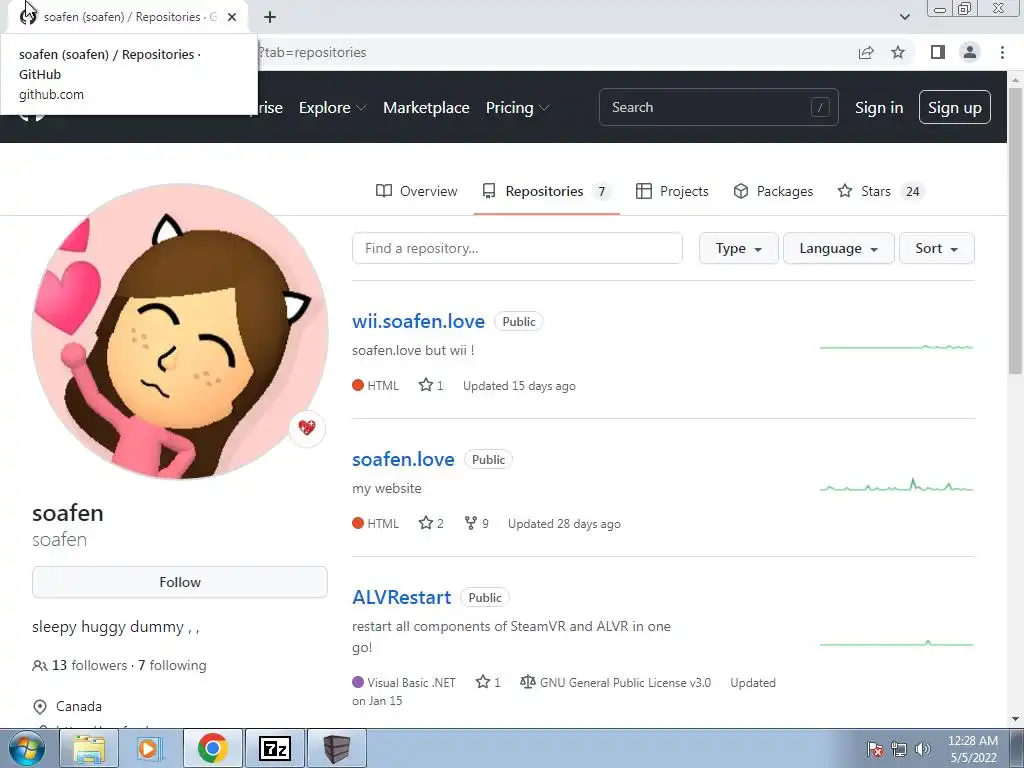Viewport: 1024px width, 768px height.
Task: Open Chrome side panel icon
Action: [938, 52]
